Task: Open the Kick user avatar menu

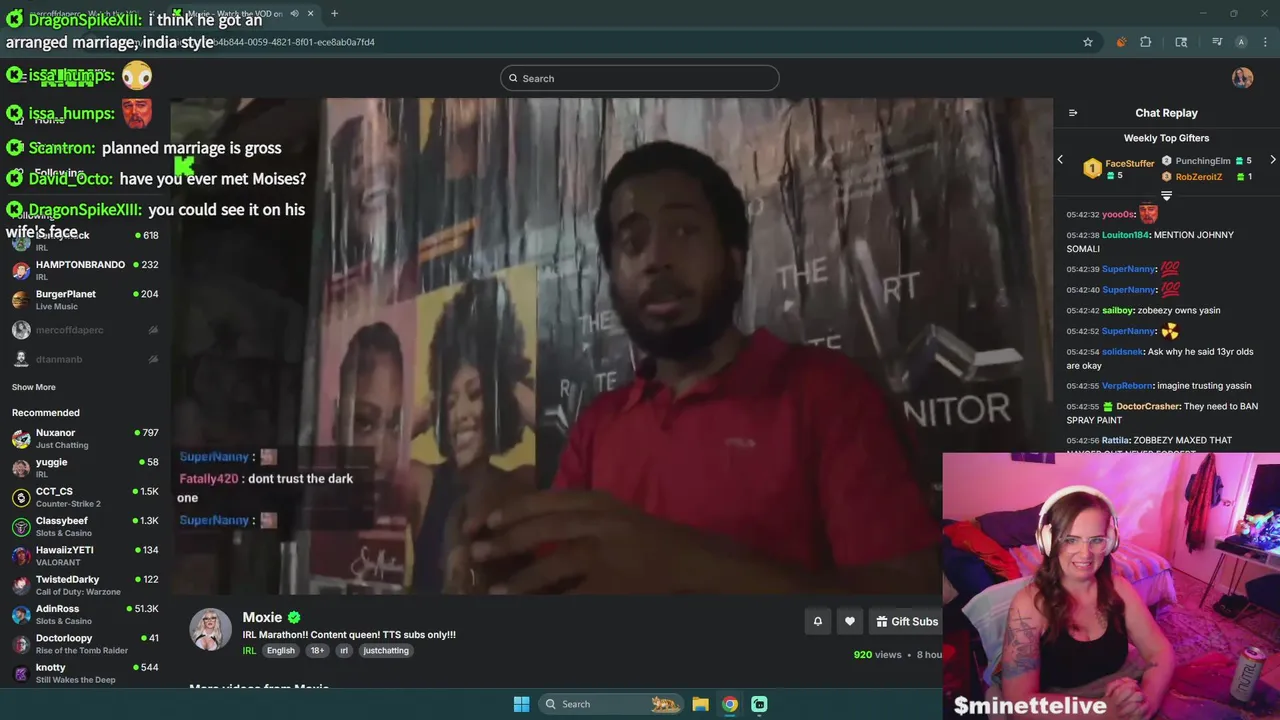Action: pyautogui.click(x=1242, y=78)
